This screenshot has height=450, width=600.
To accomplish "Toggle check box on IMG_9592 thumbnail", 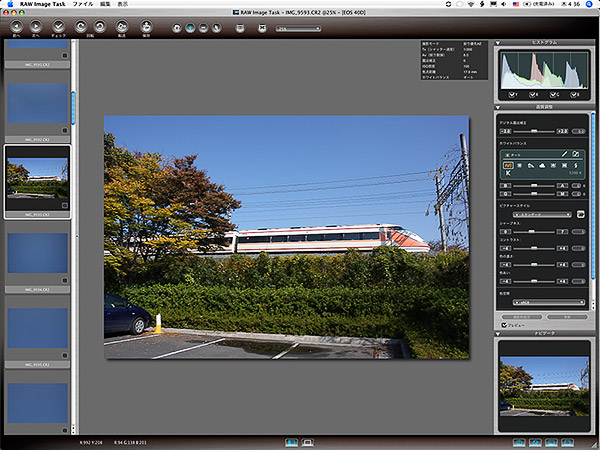I will (x=65, y=130).
